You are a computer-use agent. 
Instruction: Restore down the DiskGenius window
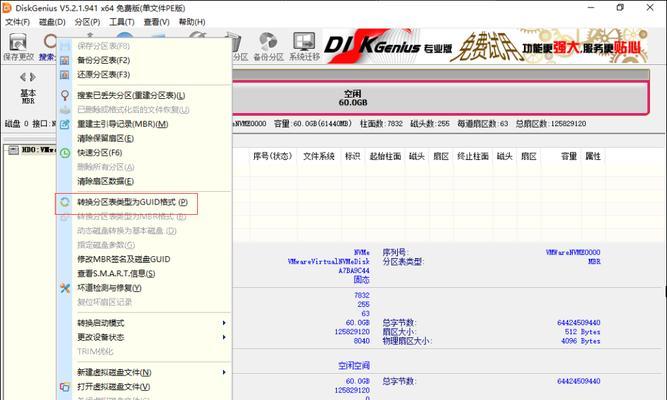[x=620, y=8]
